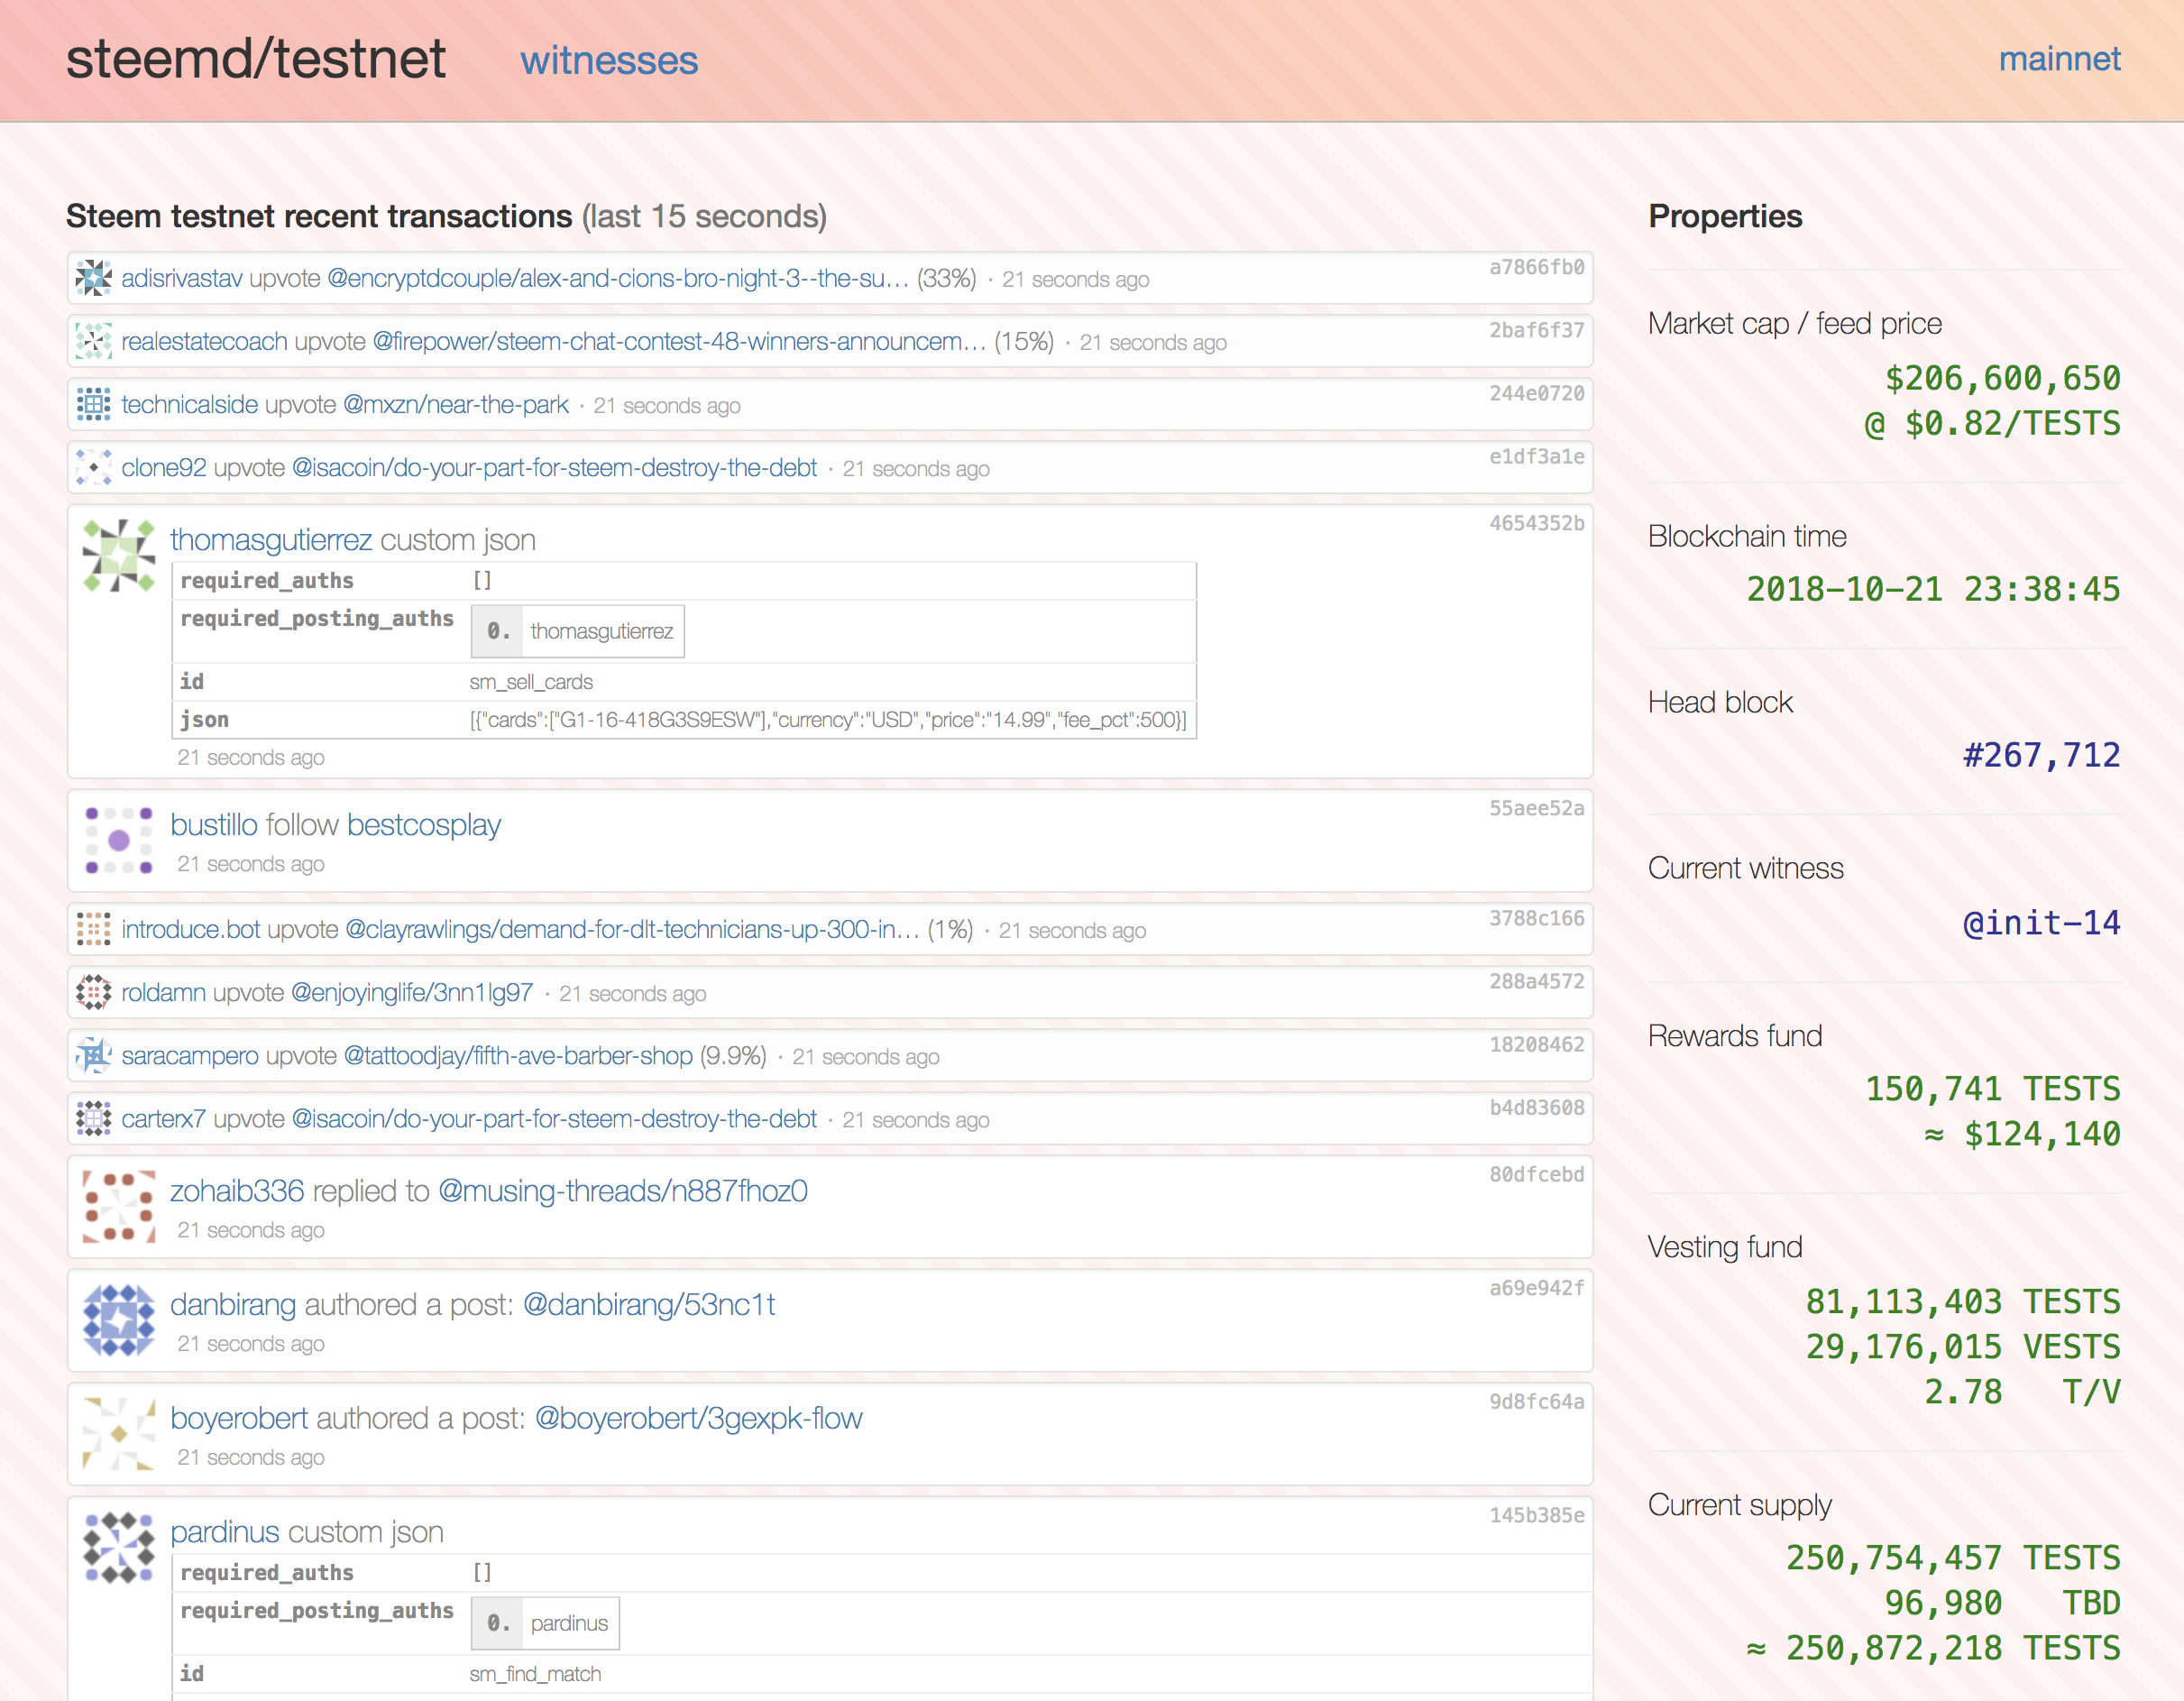This screenshot has height=1701, width=2184.
Task: Open transaction hash a7866fb0
Action: click(x=1537, y=267)
